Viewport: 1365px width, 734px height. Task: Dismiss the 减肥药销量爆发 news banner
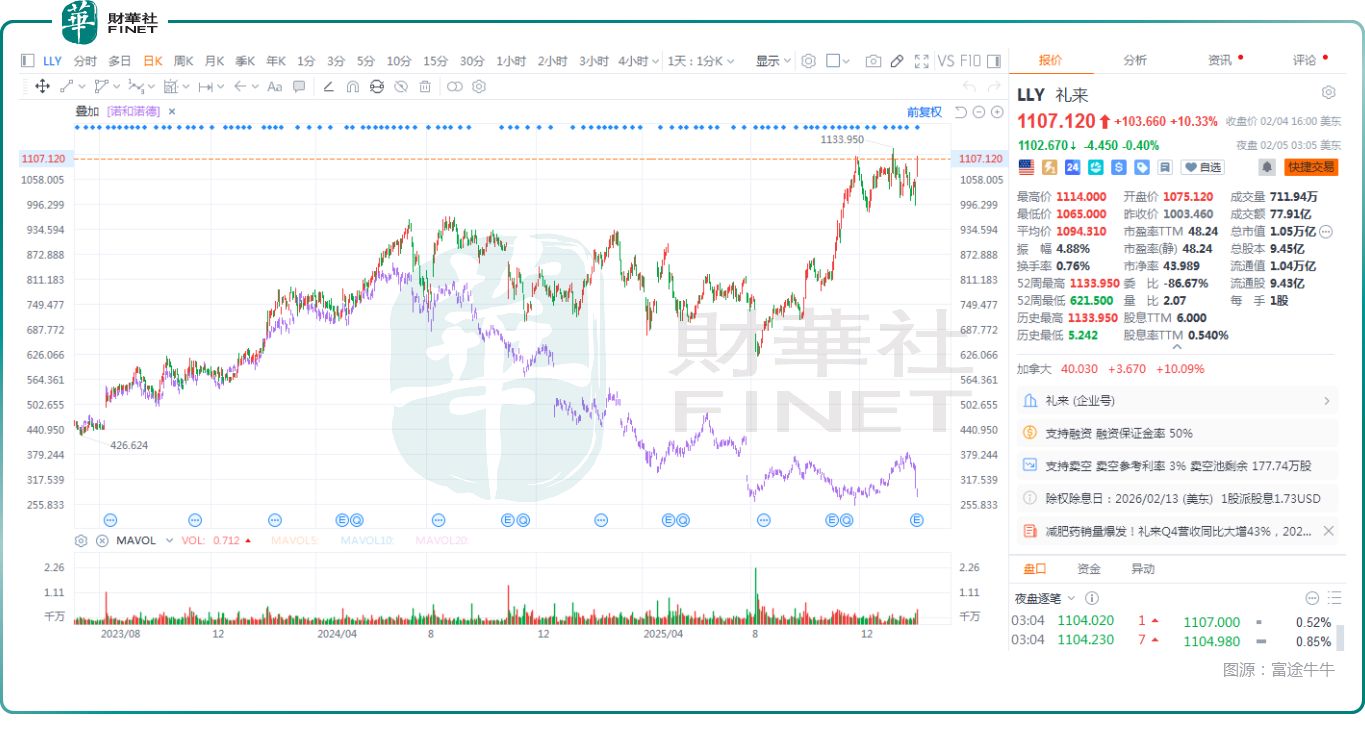(x=1328, y=531)
